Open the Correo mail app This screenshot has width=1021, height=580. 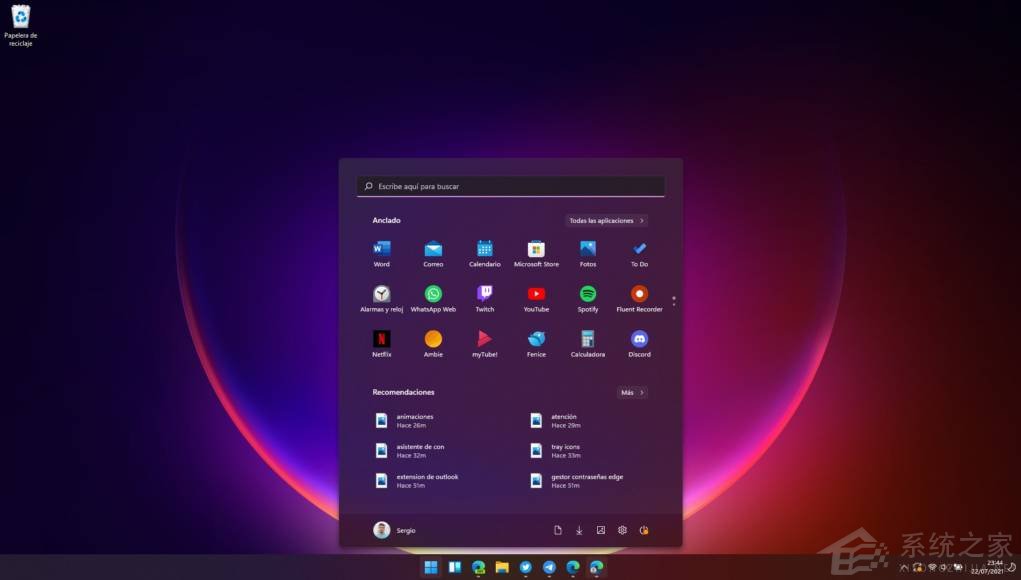433,254
